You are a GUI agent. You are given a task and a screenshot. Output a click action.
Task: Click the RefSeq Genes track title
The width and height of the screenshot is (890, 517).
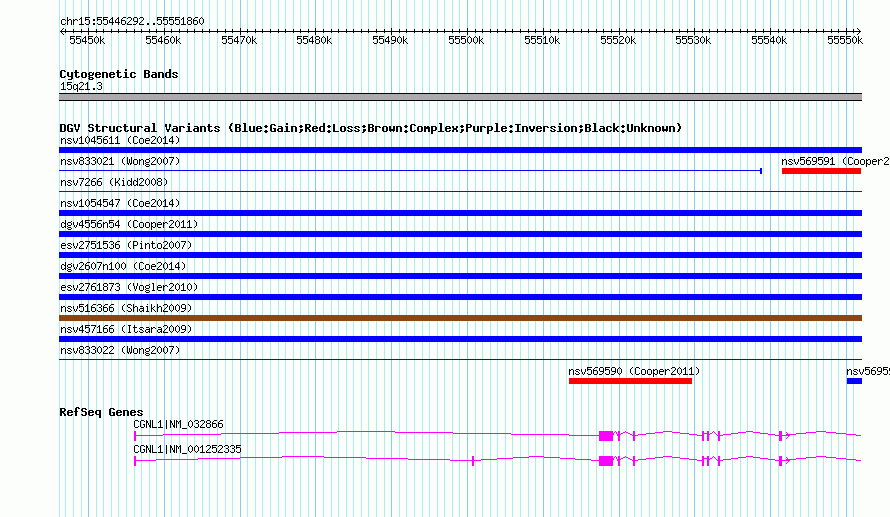tap(101, 412)
